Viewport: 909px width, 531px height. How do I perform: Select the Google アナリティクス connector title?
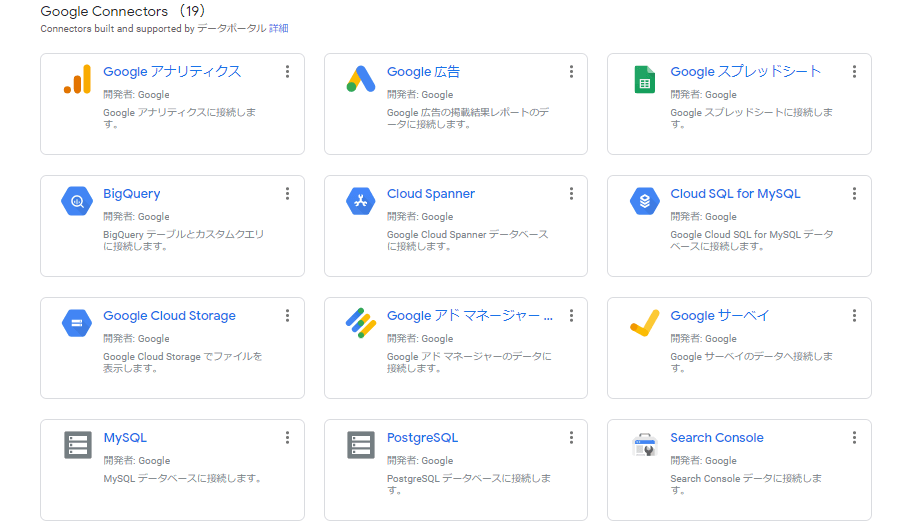tap(172, 71)
